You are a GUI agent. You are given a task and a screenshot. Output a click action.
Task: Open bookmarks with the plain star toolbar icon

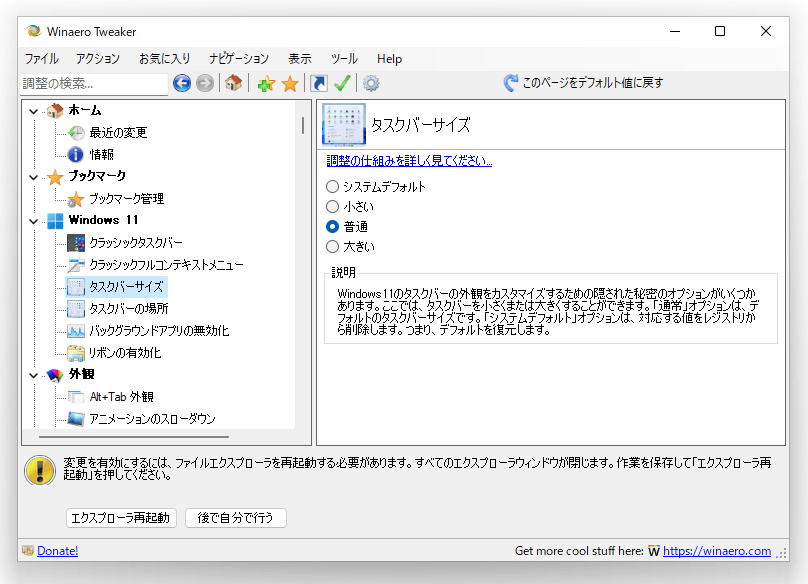click(x=290, y=84)
